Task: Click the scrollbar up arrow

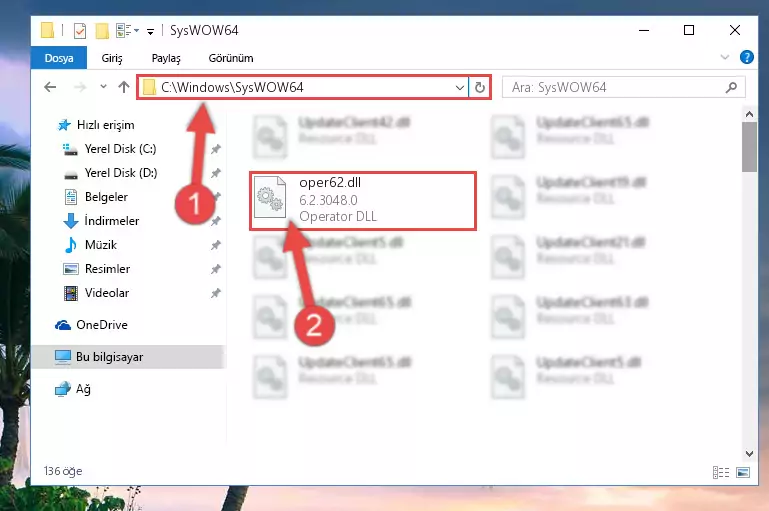Action: coord(749,114)
